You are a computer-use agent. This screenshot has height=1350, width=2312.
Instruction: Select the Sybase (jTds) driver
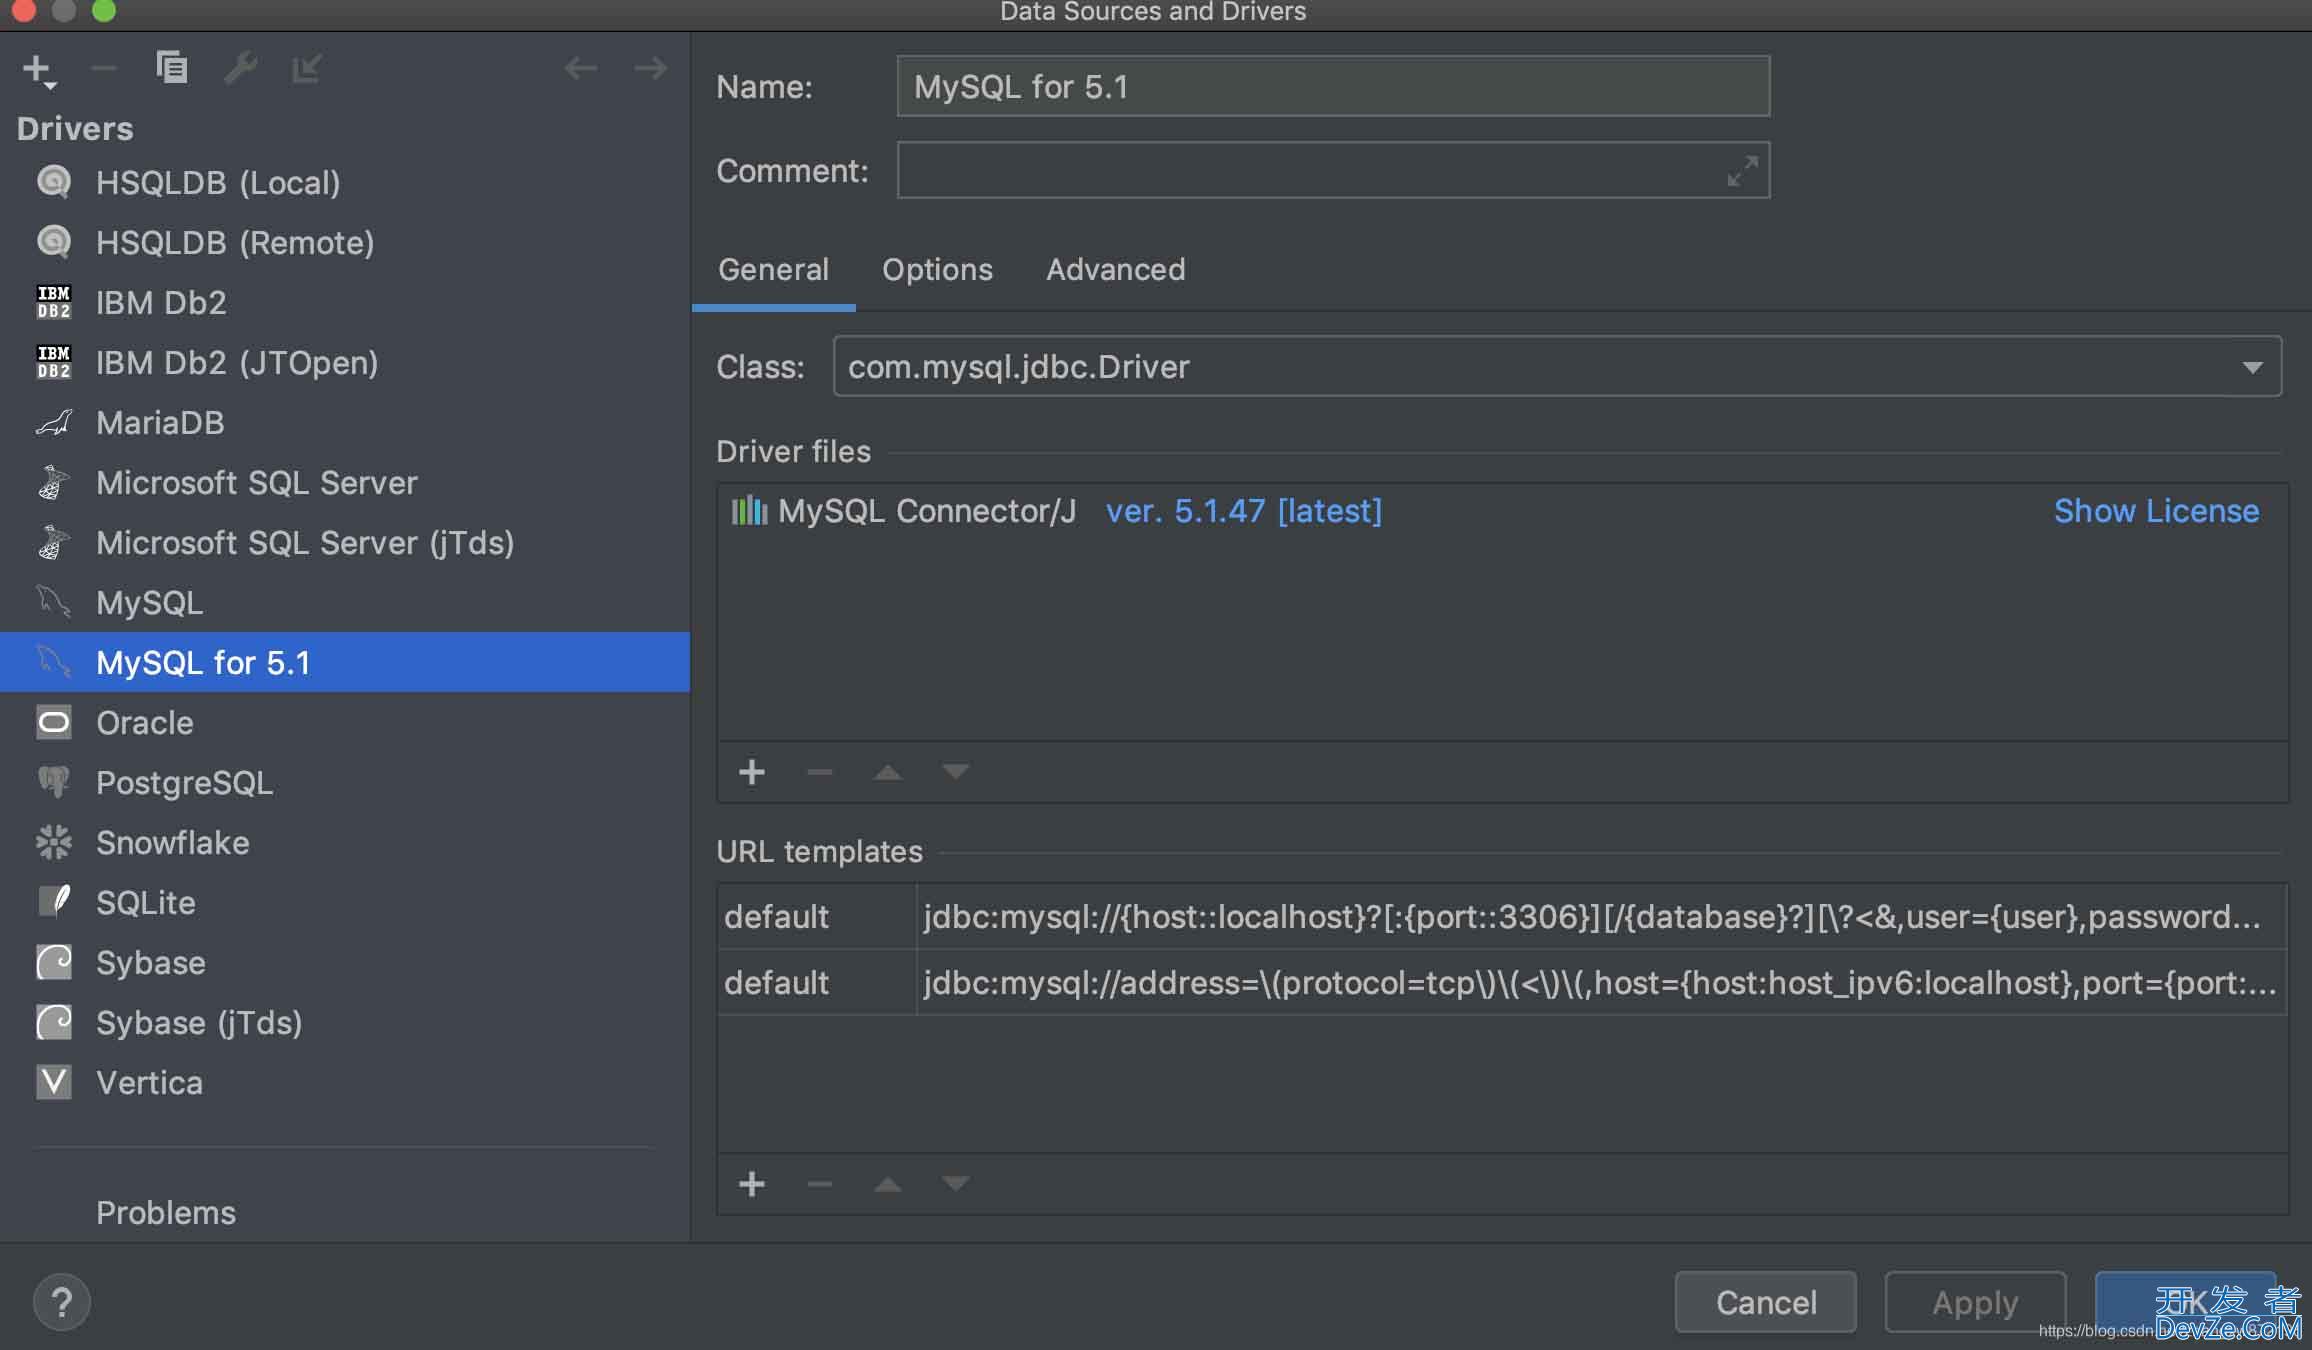coord(345,1022)
